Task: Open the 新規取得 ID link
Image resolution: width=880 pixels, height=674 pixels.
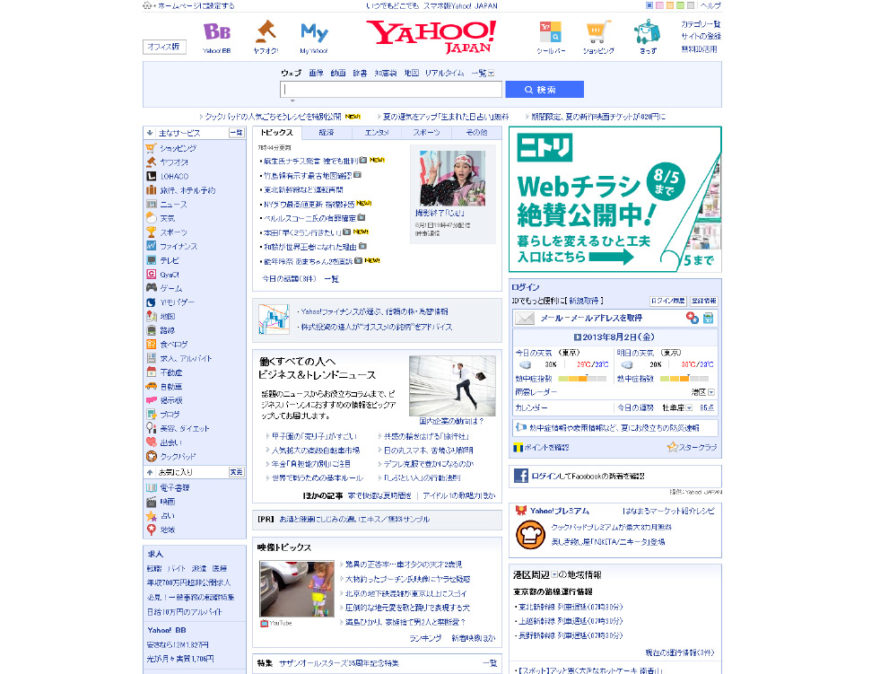Action: click(x=584, y=301)
